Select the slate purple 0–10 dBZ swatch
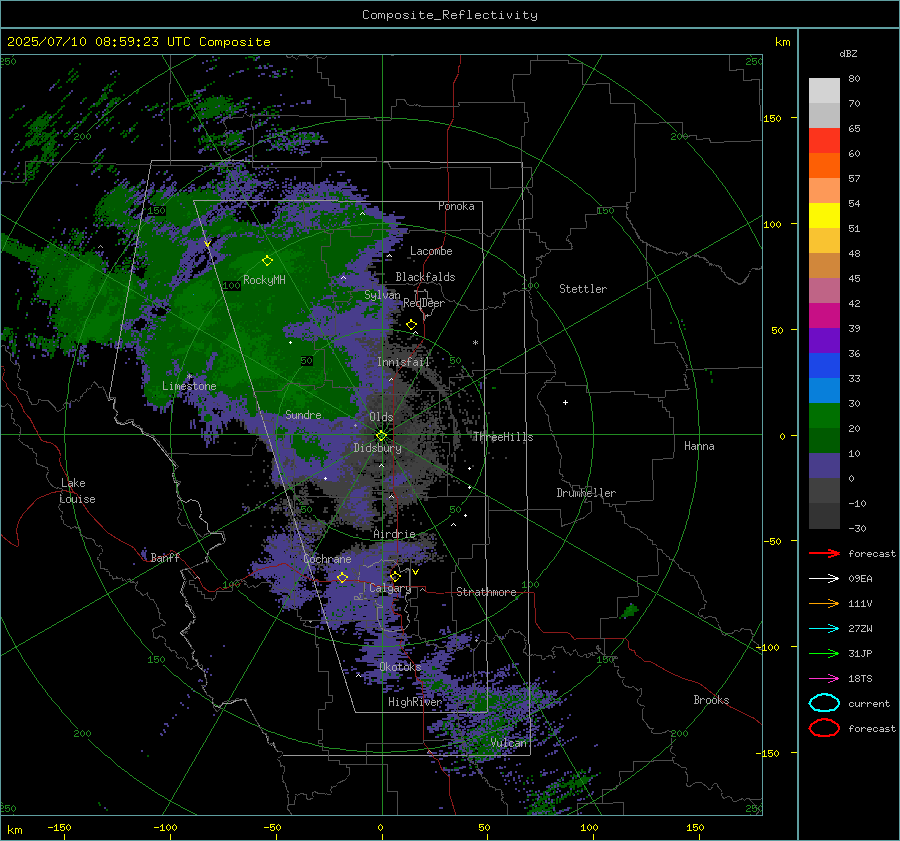 click(824, 466)
